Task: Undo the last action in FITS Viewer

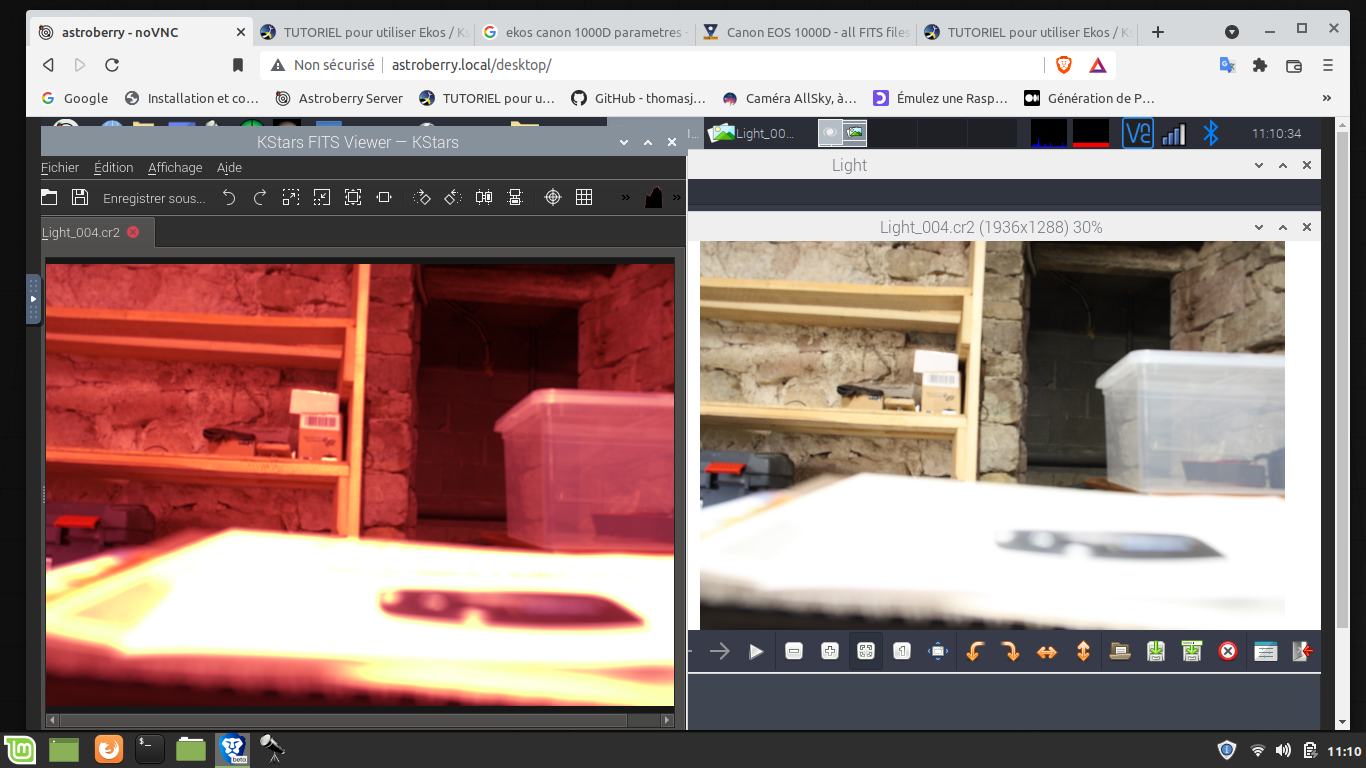Action: (229, 198)
